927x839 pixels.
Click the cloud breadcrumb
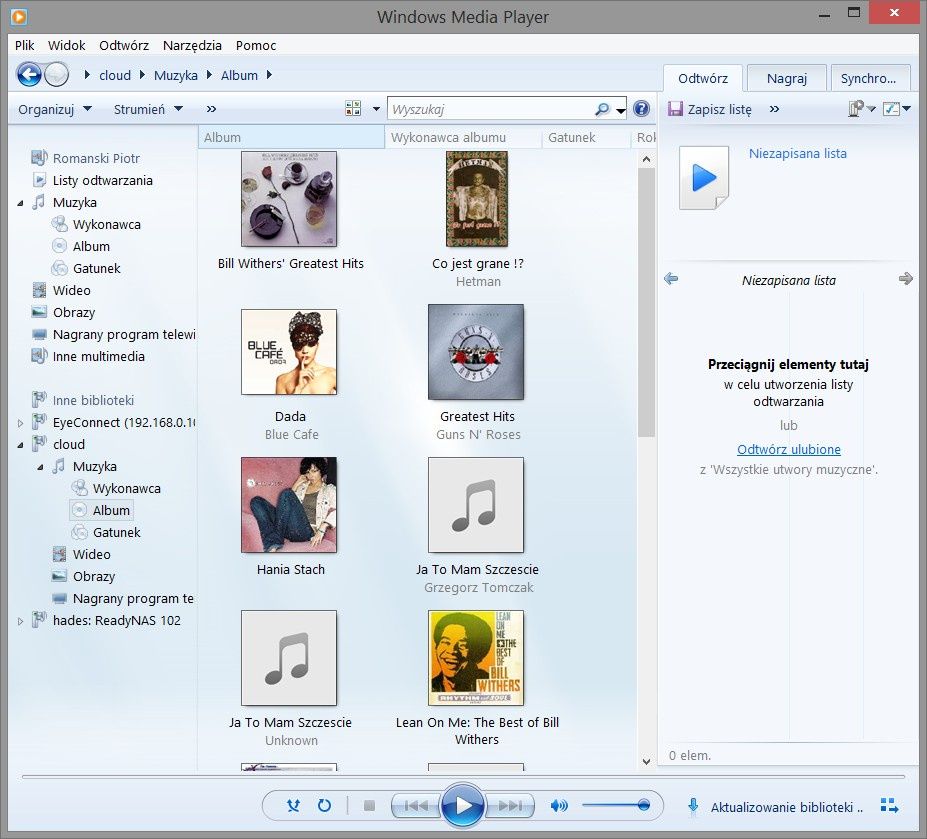click(115, 76)
